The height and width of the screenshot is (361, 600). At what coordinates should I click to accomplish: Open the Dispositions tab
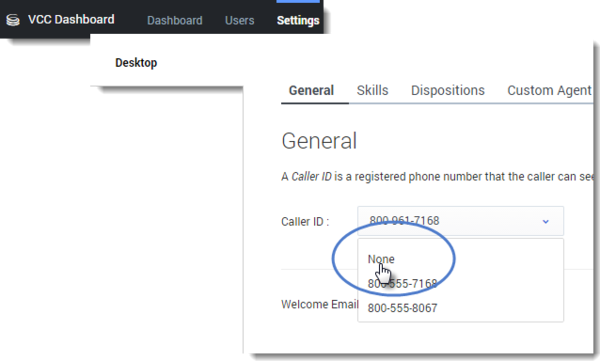(448, 91)
